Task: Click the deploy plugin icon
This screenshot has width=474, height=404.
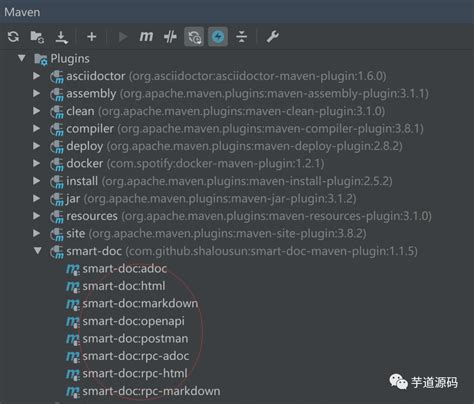Action: pos(57,147)
